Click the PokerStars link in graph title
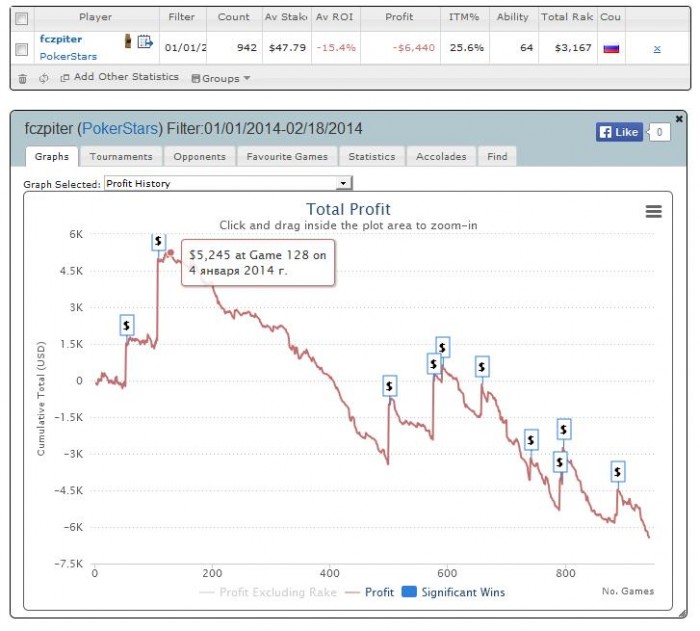This screenshot has height=631, width=700. 120,129
